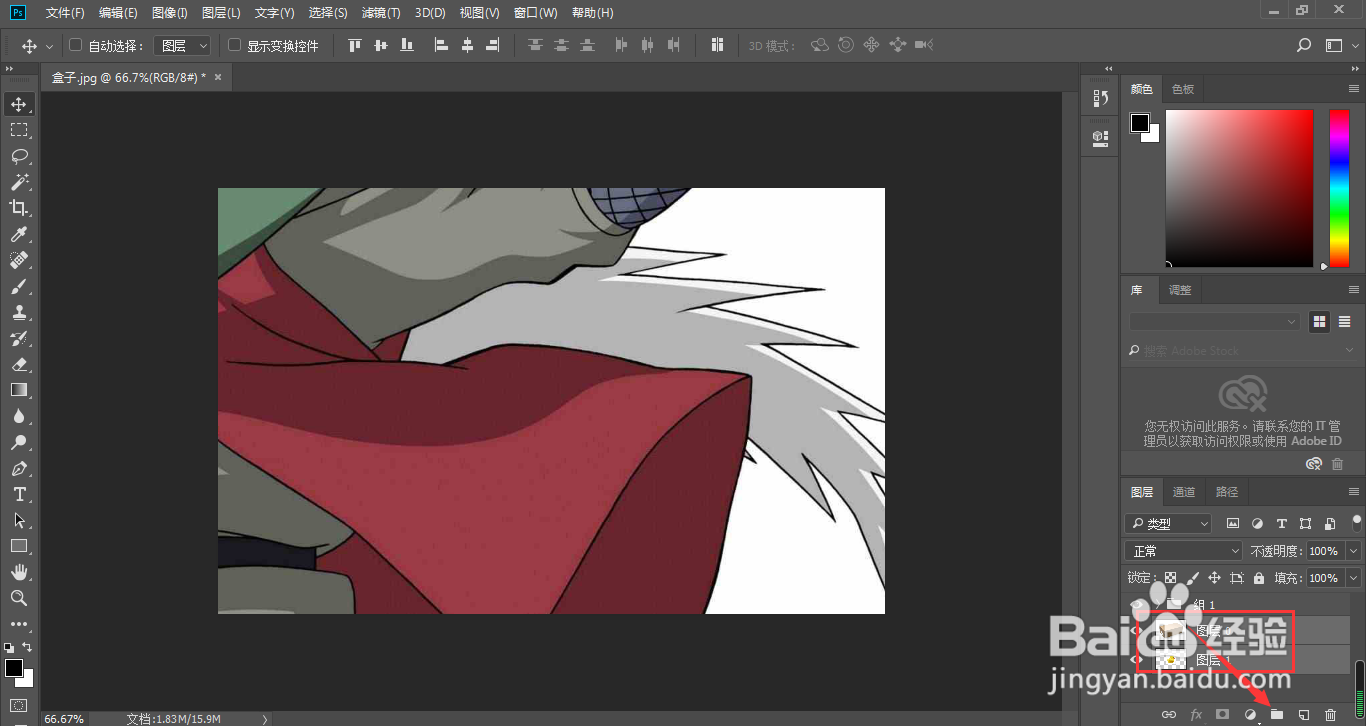Open the 正常 blend mode dropdown

pos(1183,551)
